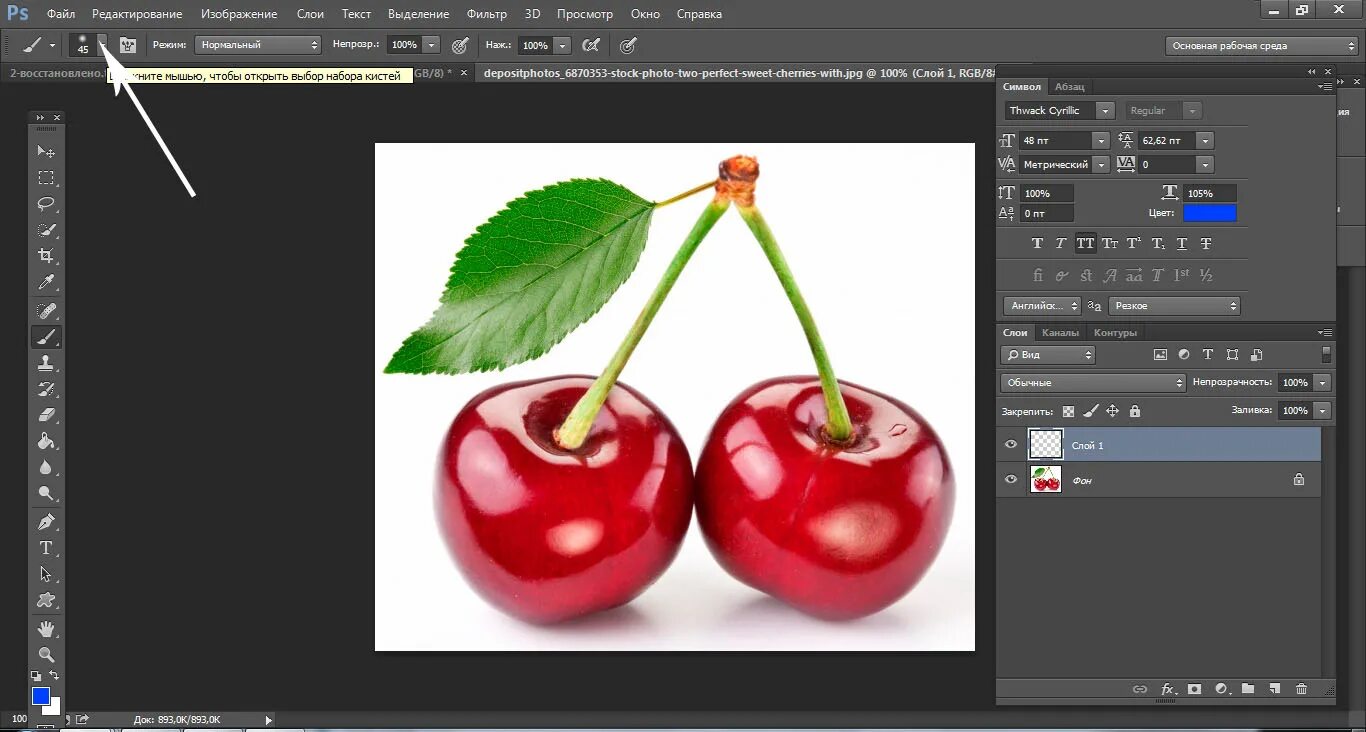This screenshot has width=1366, height=732.
Task: Select the Crop tool
Action: tap(46, 256)
